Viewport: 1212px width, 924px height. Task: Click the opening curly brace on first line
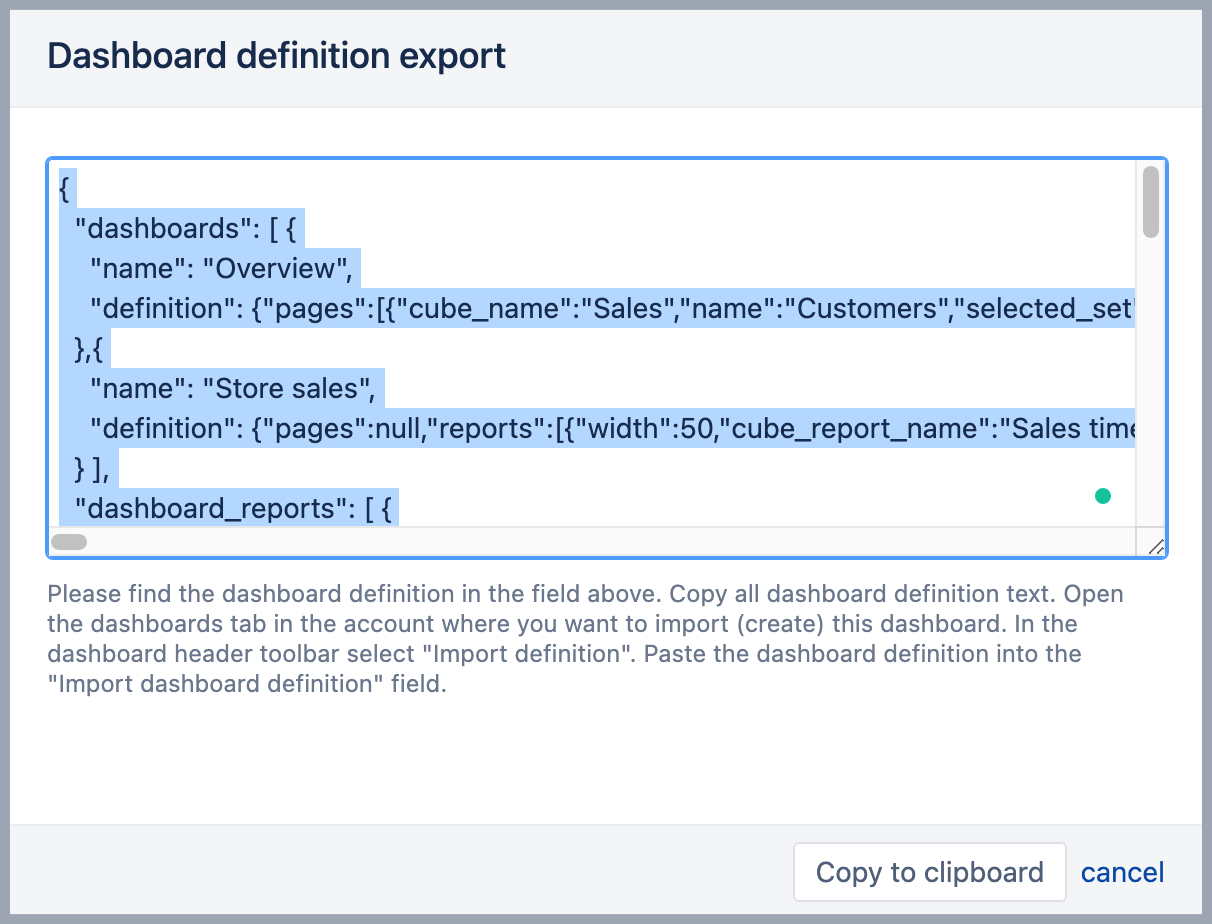pyautogui.click(x=65, y=188)
